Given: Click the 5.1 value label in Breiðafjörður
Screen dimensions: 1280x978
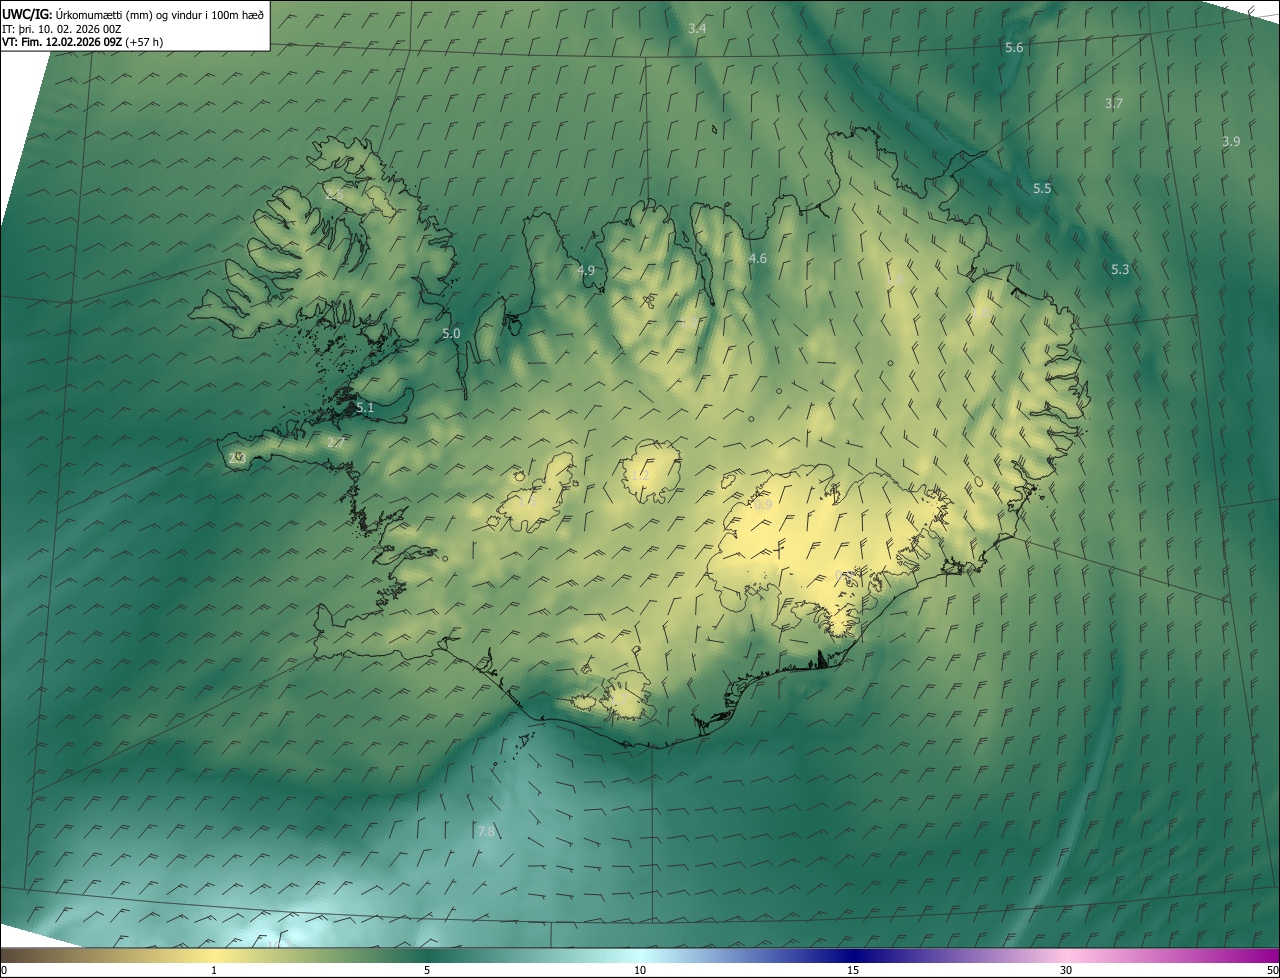Looking at the screenshot, I should pos(365,407).
